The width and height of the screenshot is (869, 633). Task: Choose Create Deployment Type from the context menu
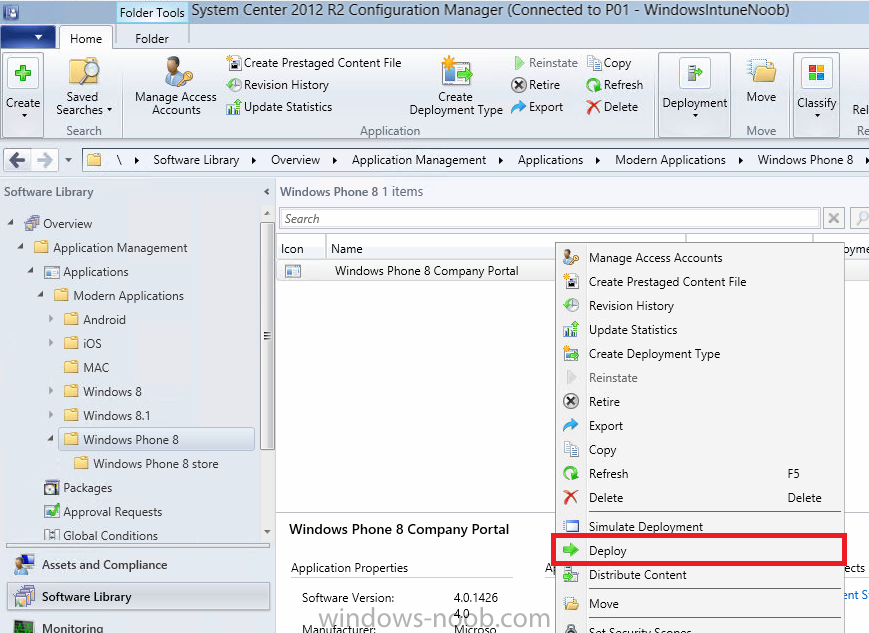click(x=699, y=354)
